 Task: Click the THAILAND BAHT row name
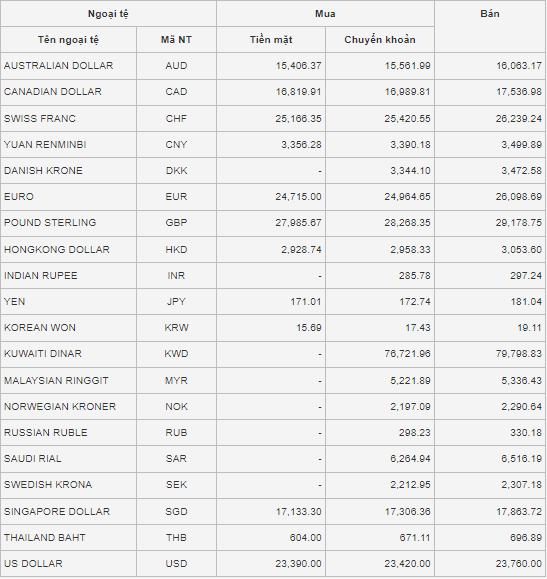[x=45, y=537]
